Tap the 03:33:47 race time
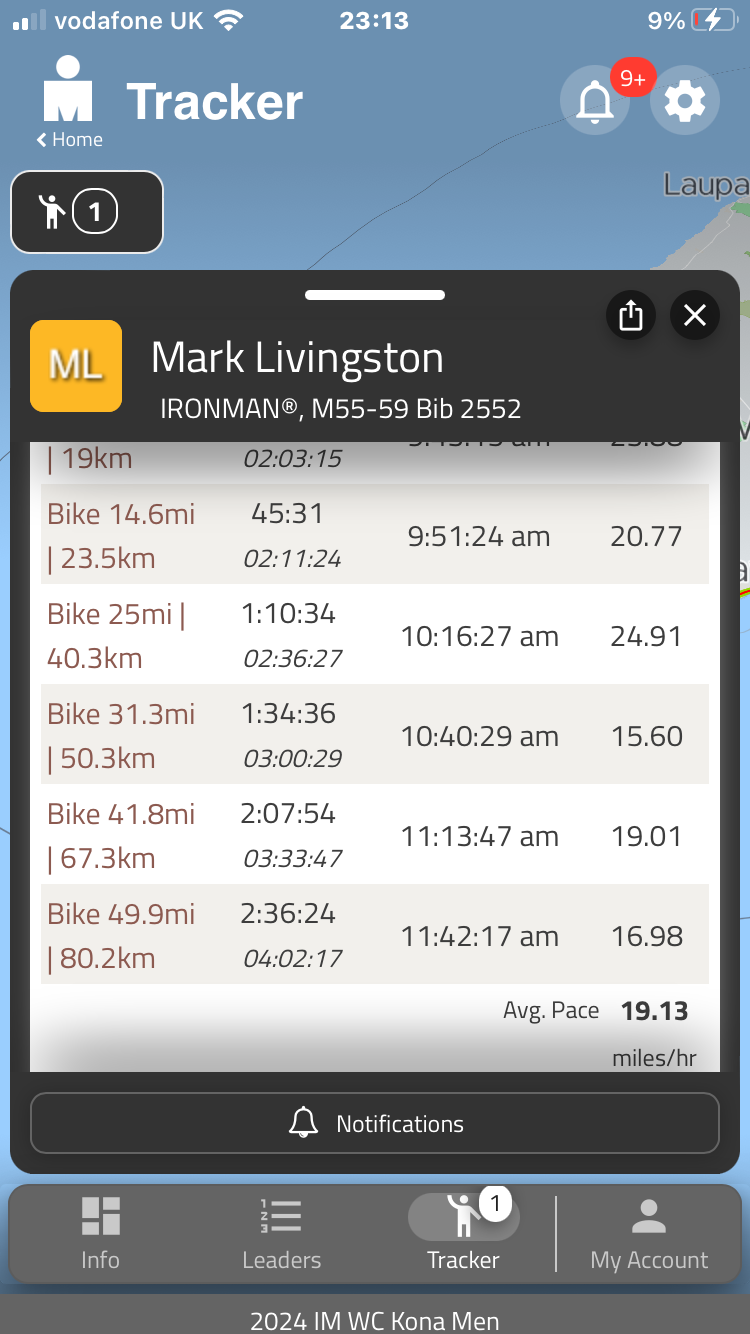 pos(293,859)
